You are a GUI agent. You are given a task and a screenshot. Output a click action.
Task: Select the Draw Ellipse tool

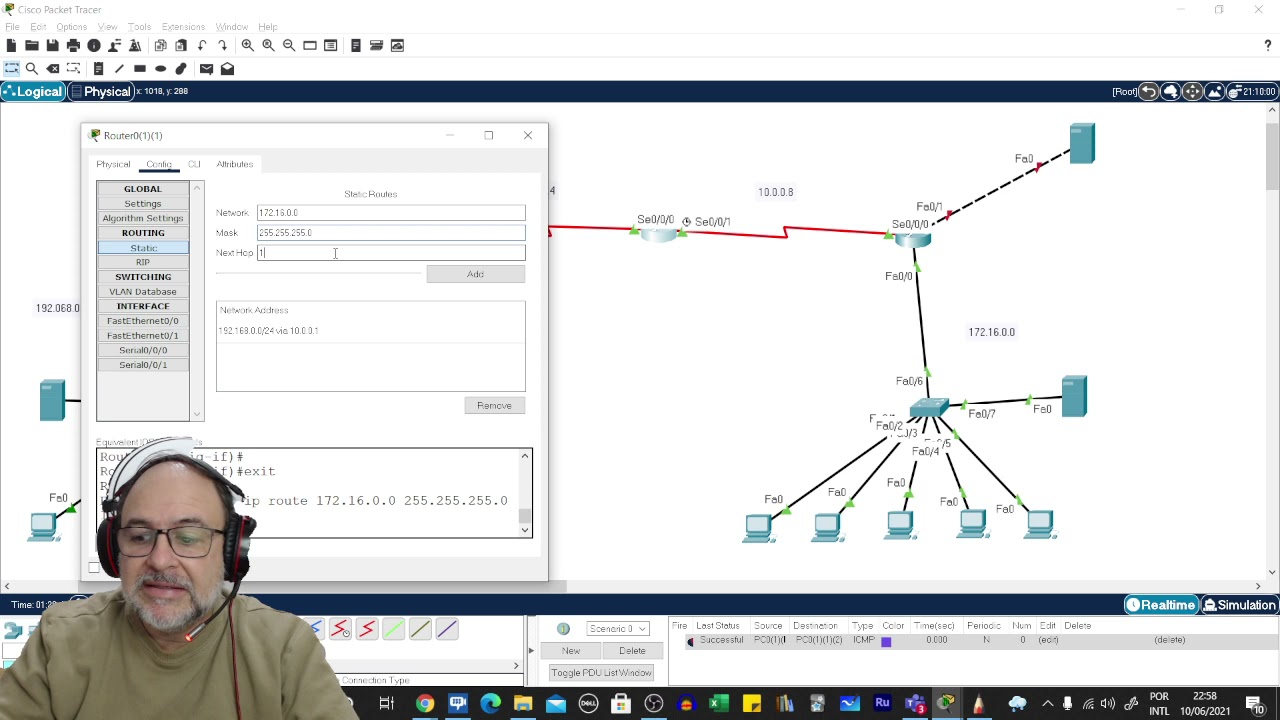pos(160,68)
